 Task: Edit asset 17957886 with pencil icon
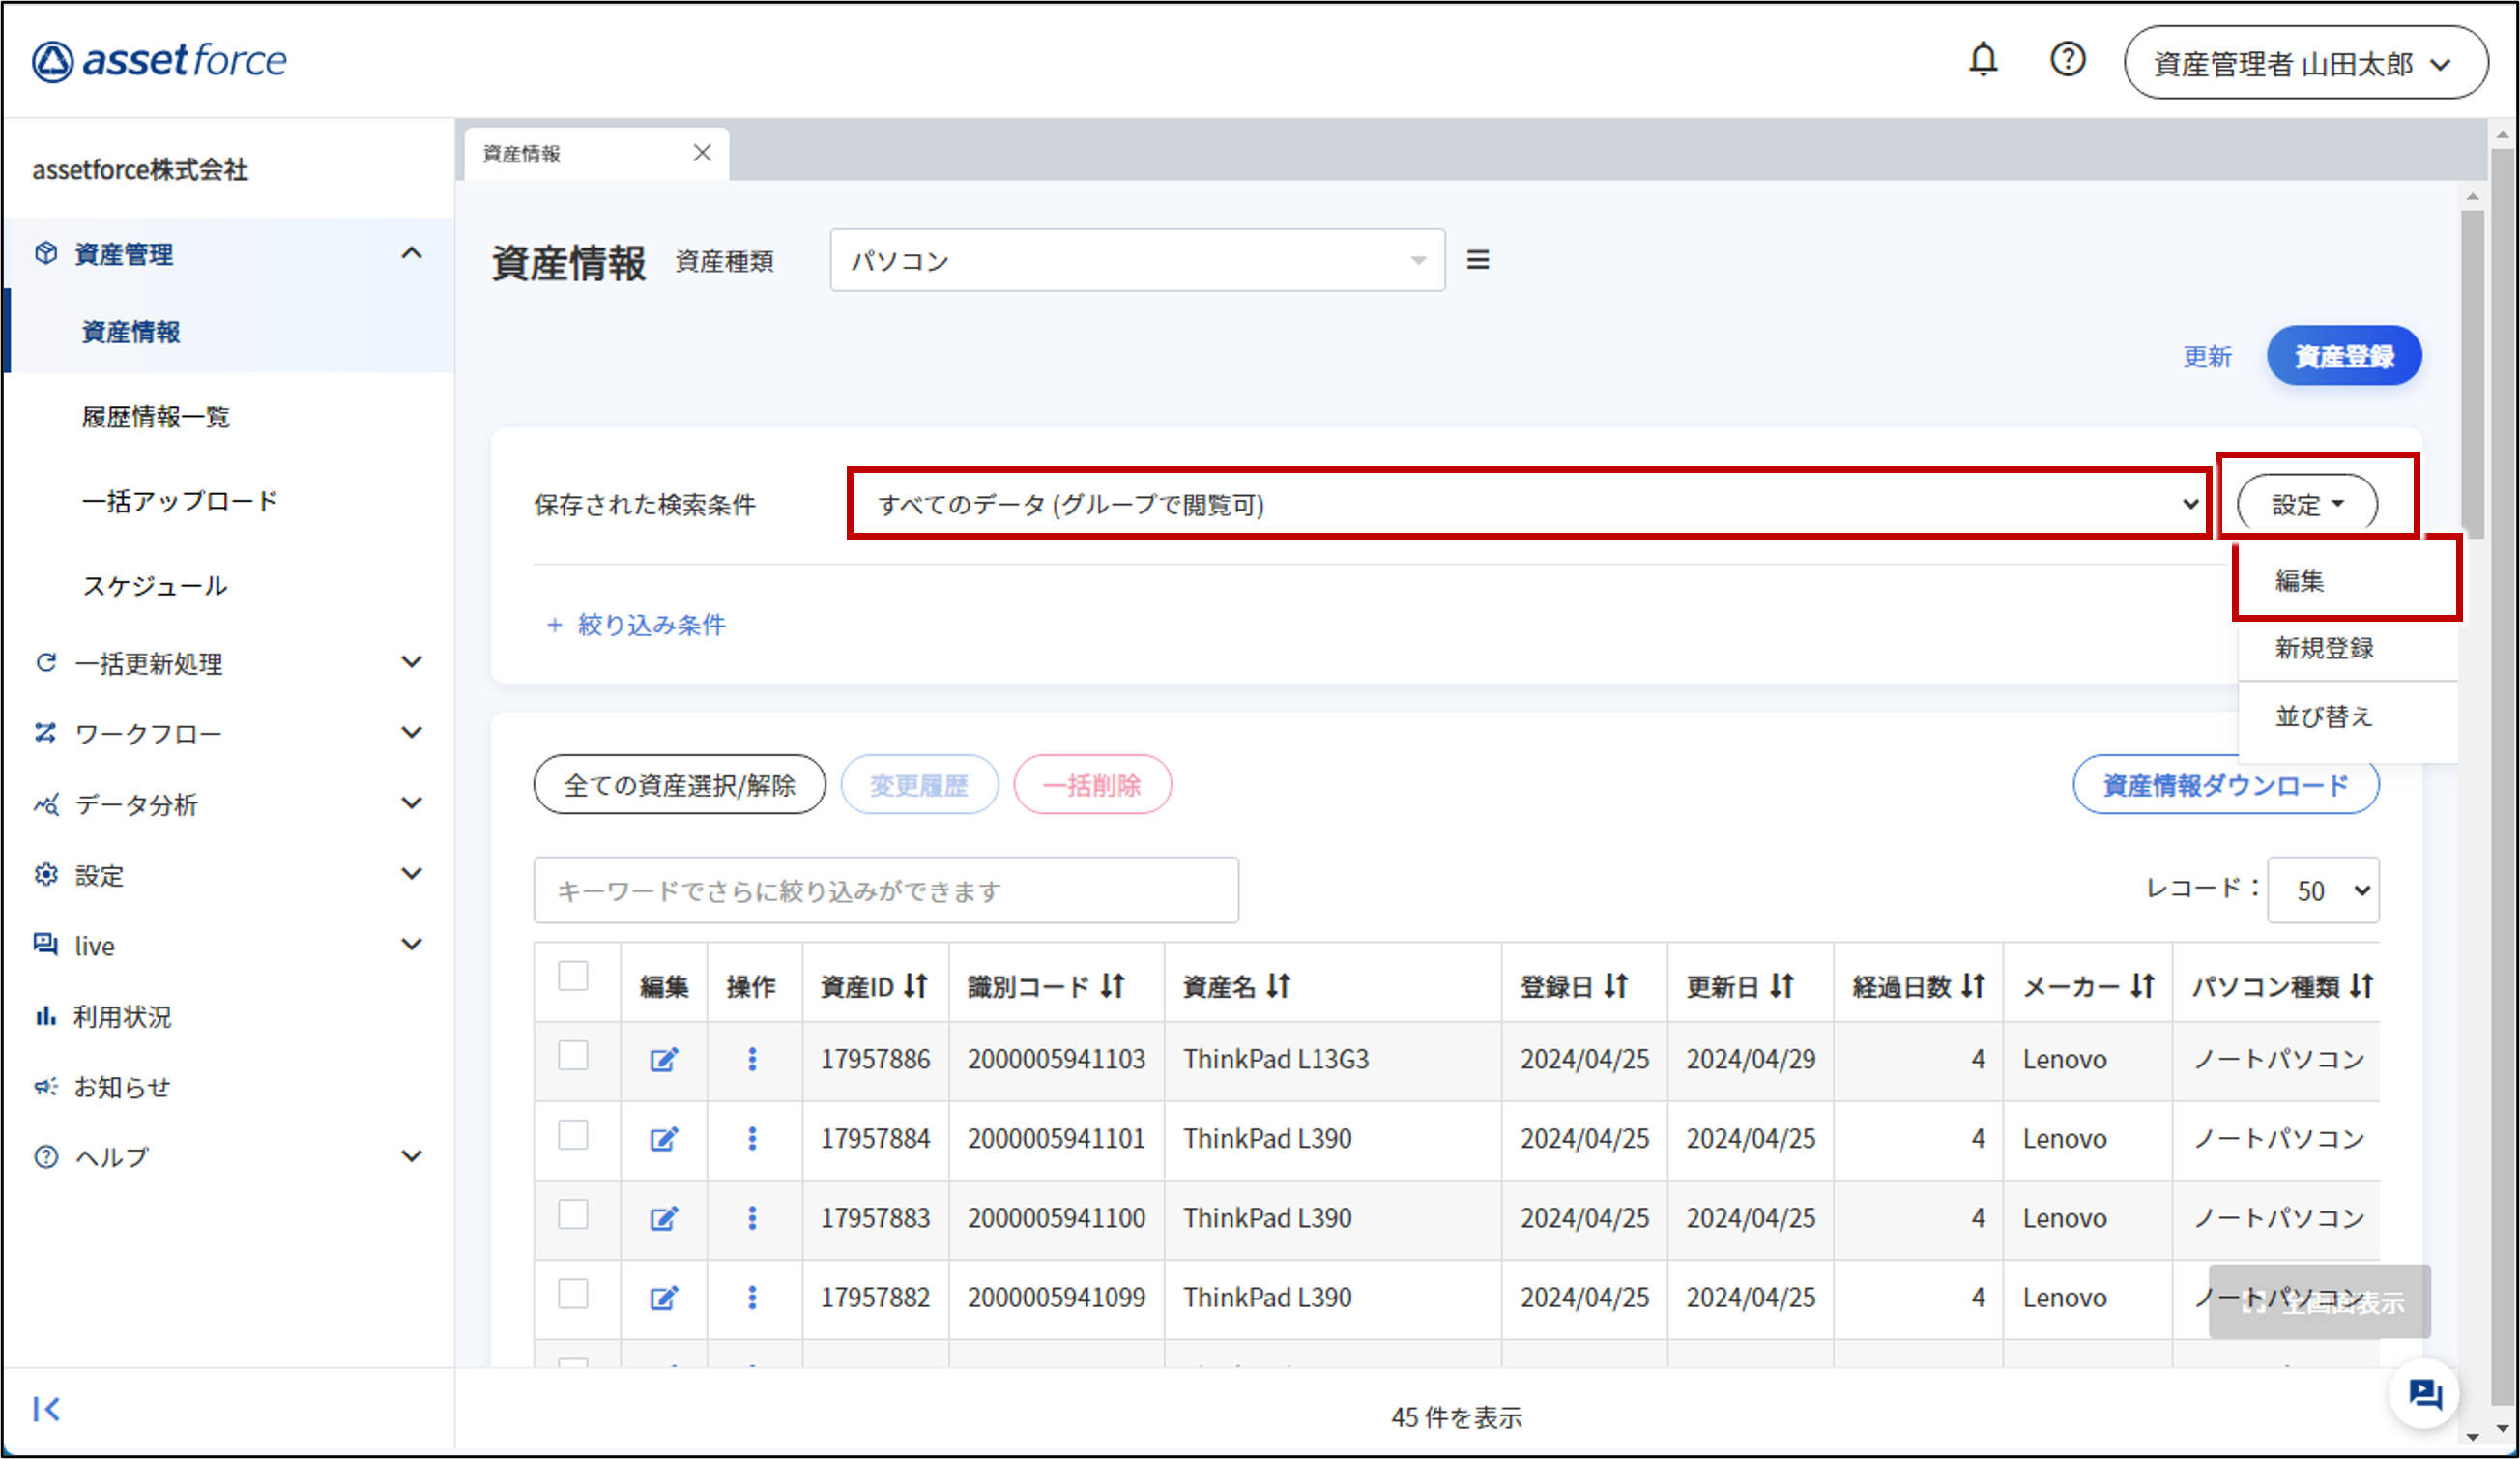[x=664, y=1059]
